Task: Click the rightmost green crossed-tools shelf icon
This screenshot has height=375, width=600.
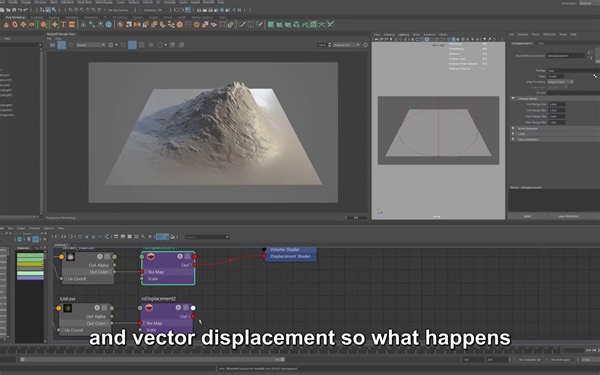Action: pos(331,24)
